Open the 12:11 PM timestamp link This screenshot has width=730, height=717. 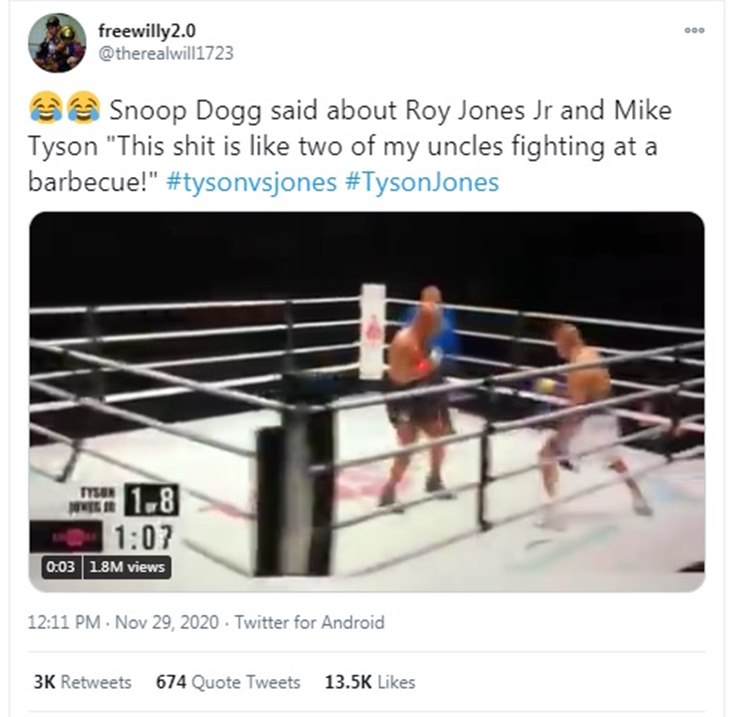[x=64, y=622]
